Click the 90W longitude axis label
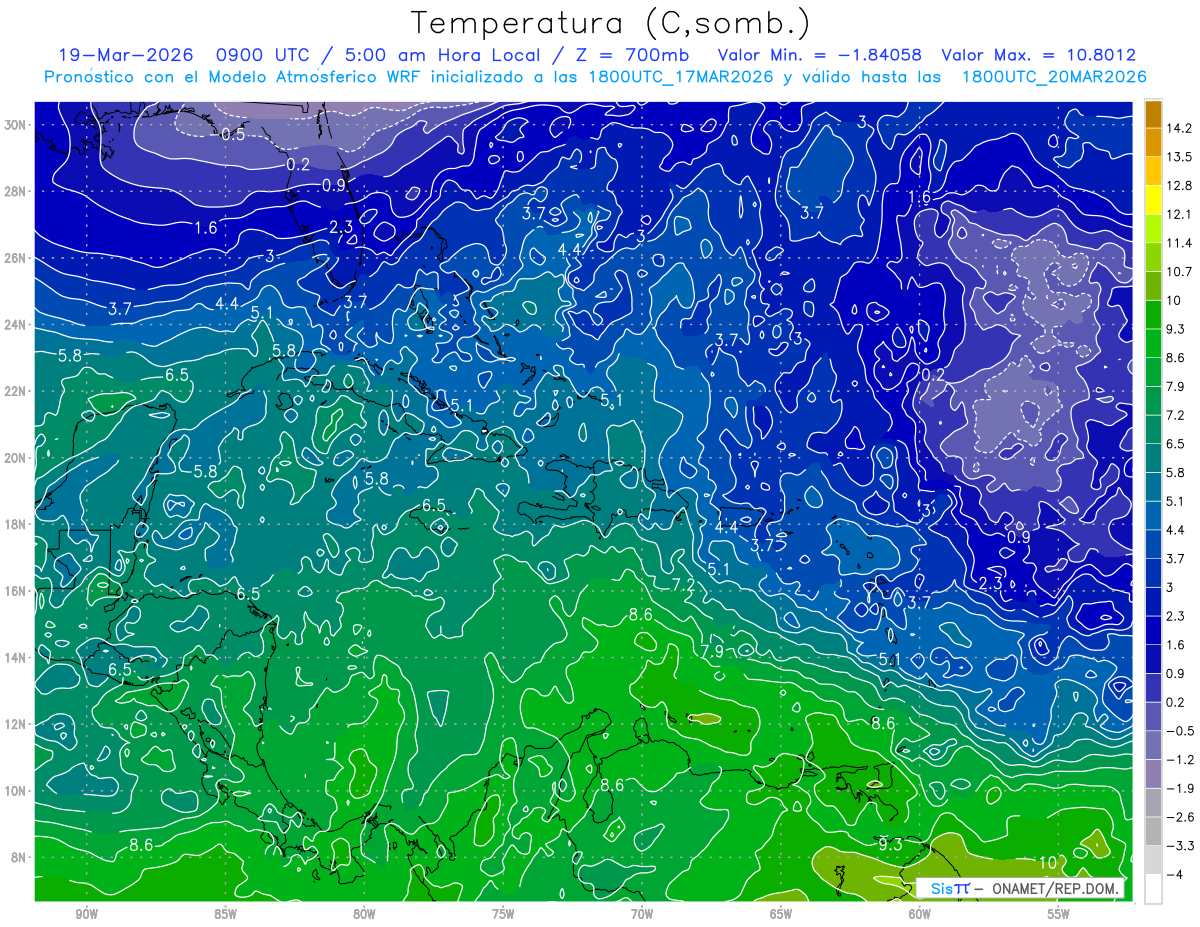 pos(87,913)
